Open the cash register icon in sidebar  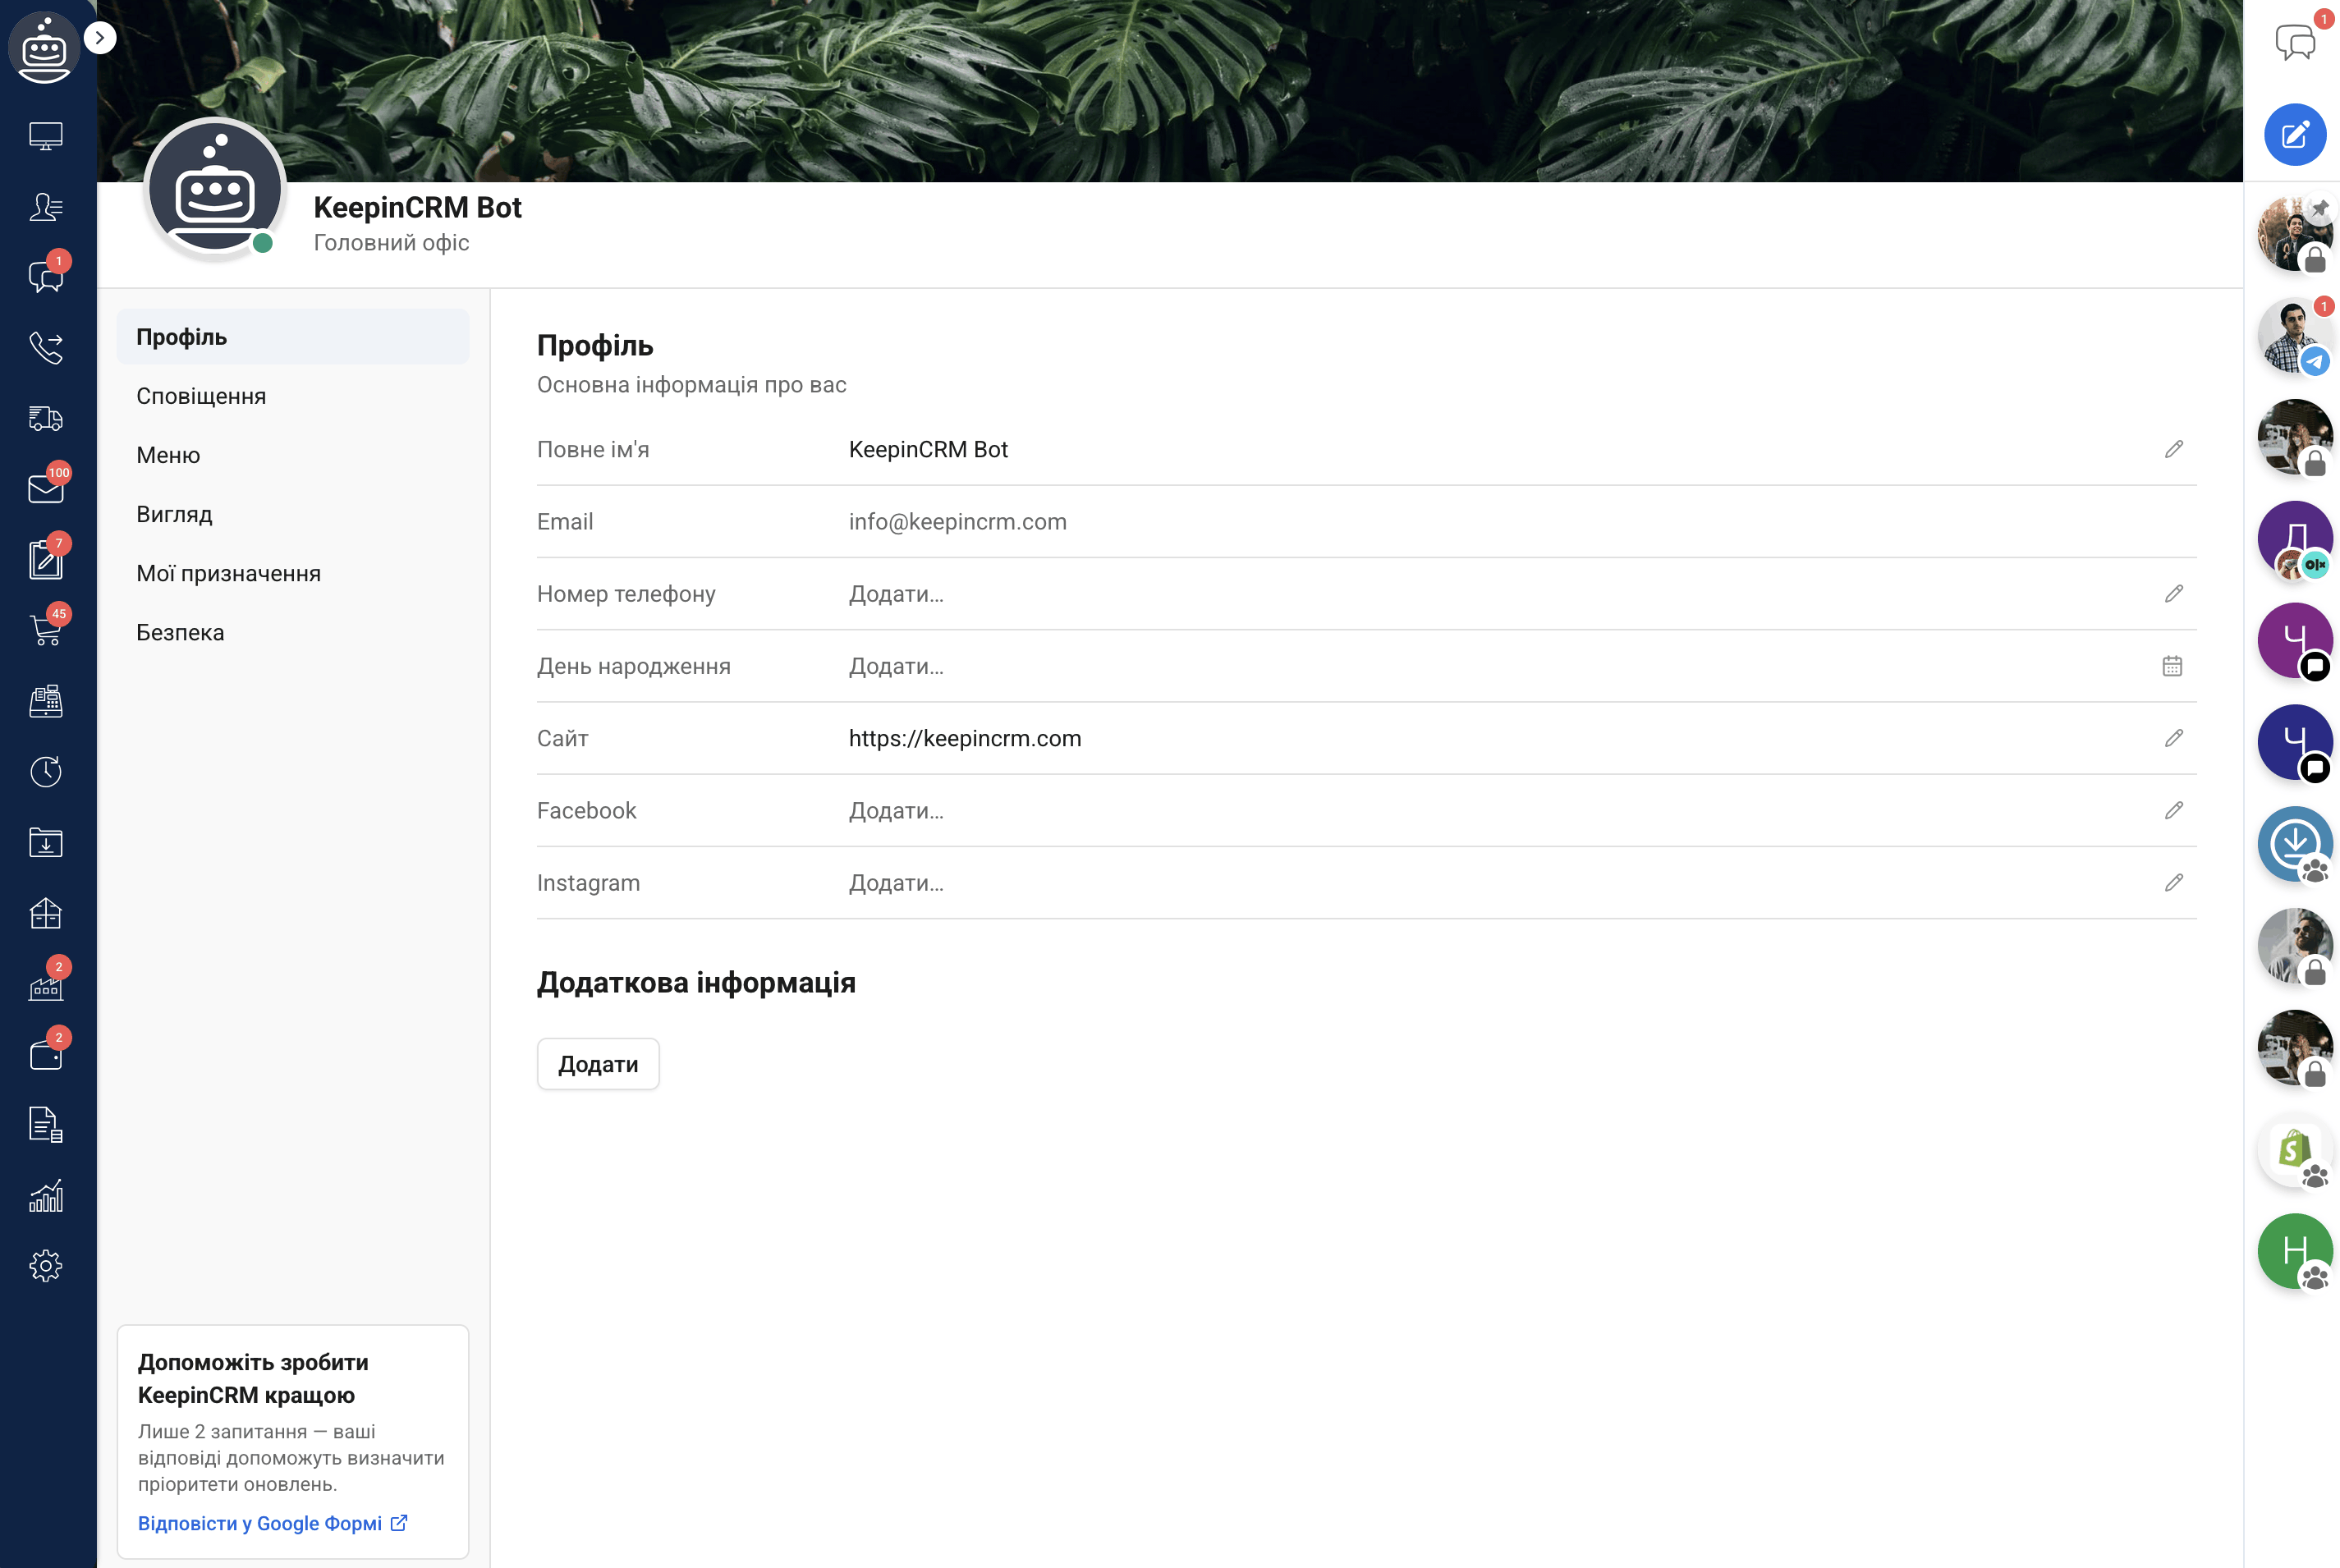click(x=46, y=701)
